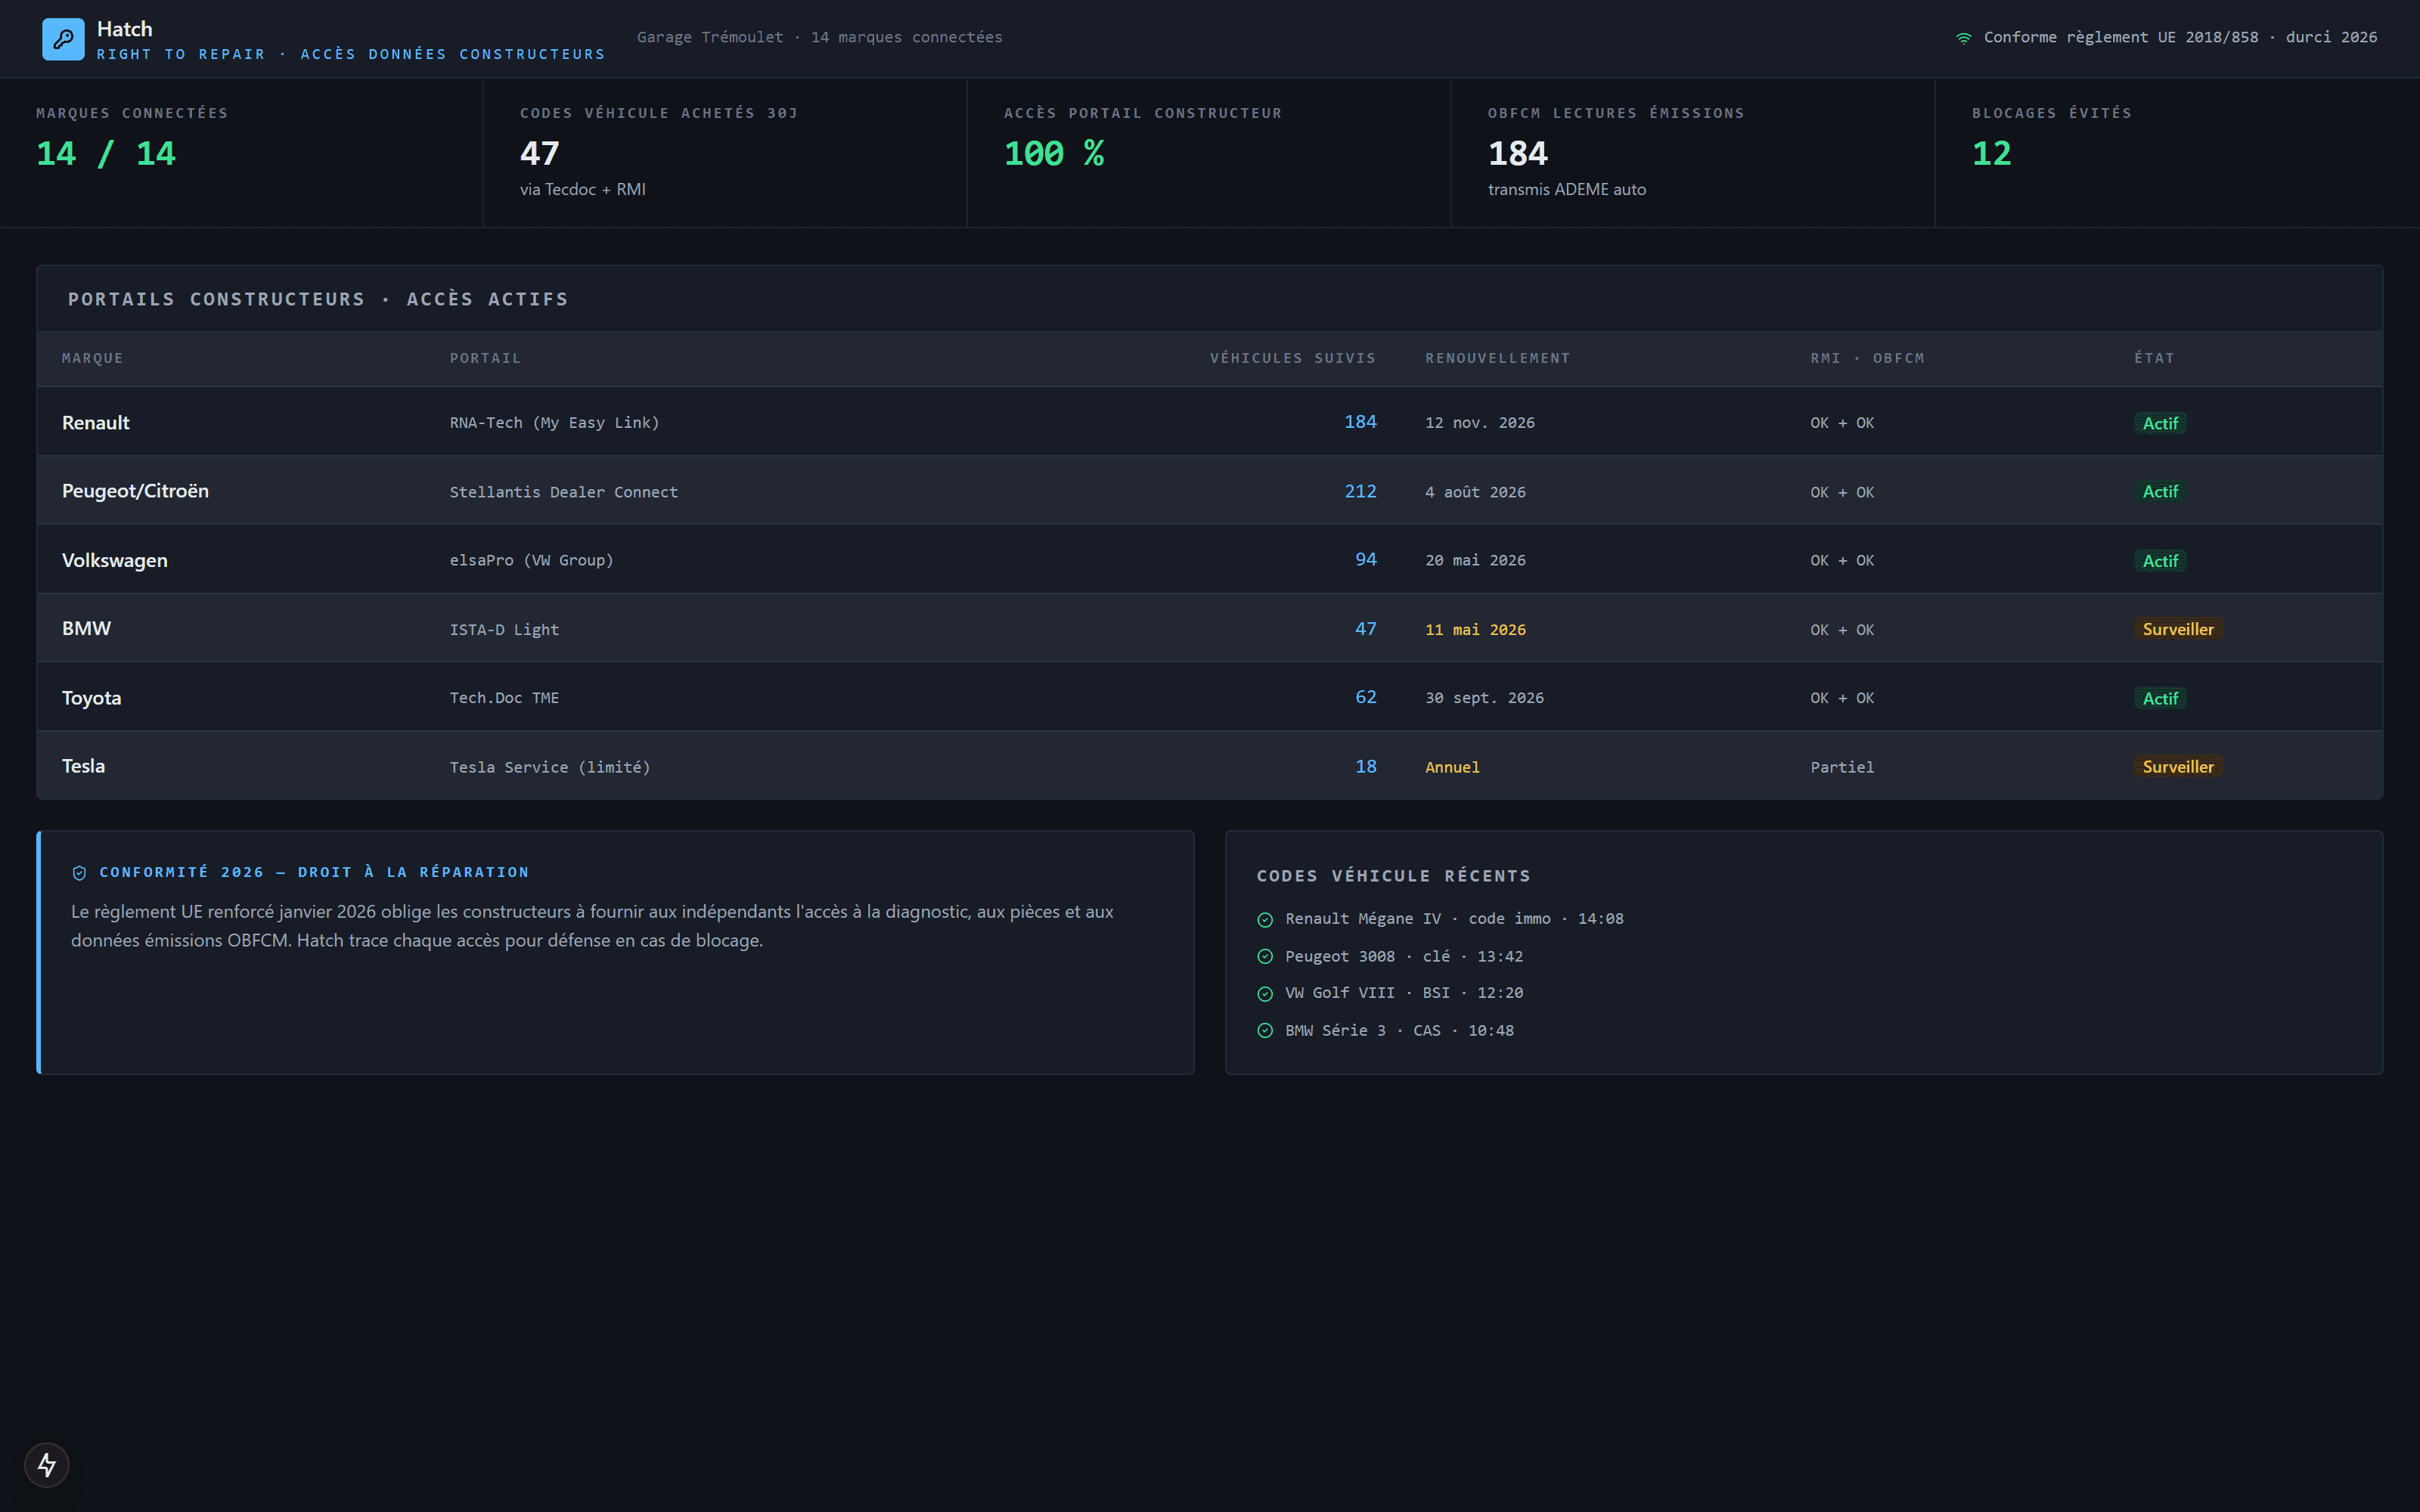Viewport: 2420px width, 1512px height.
Task: Click the VW Golf VIII BSI entry
Action: 1404,993
